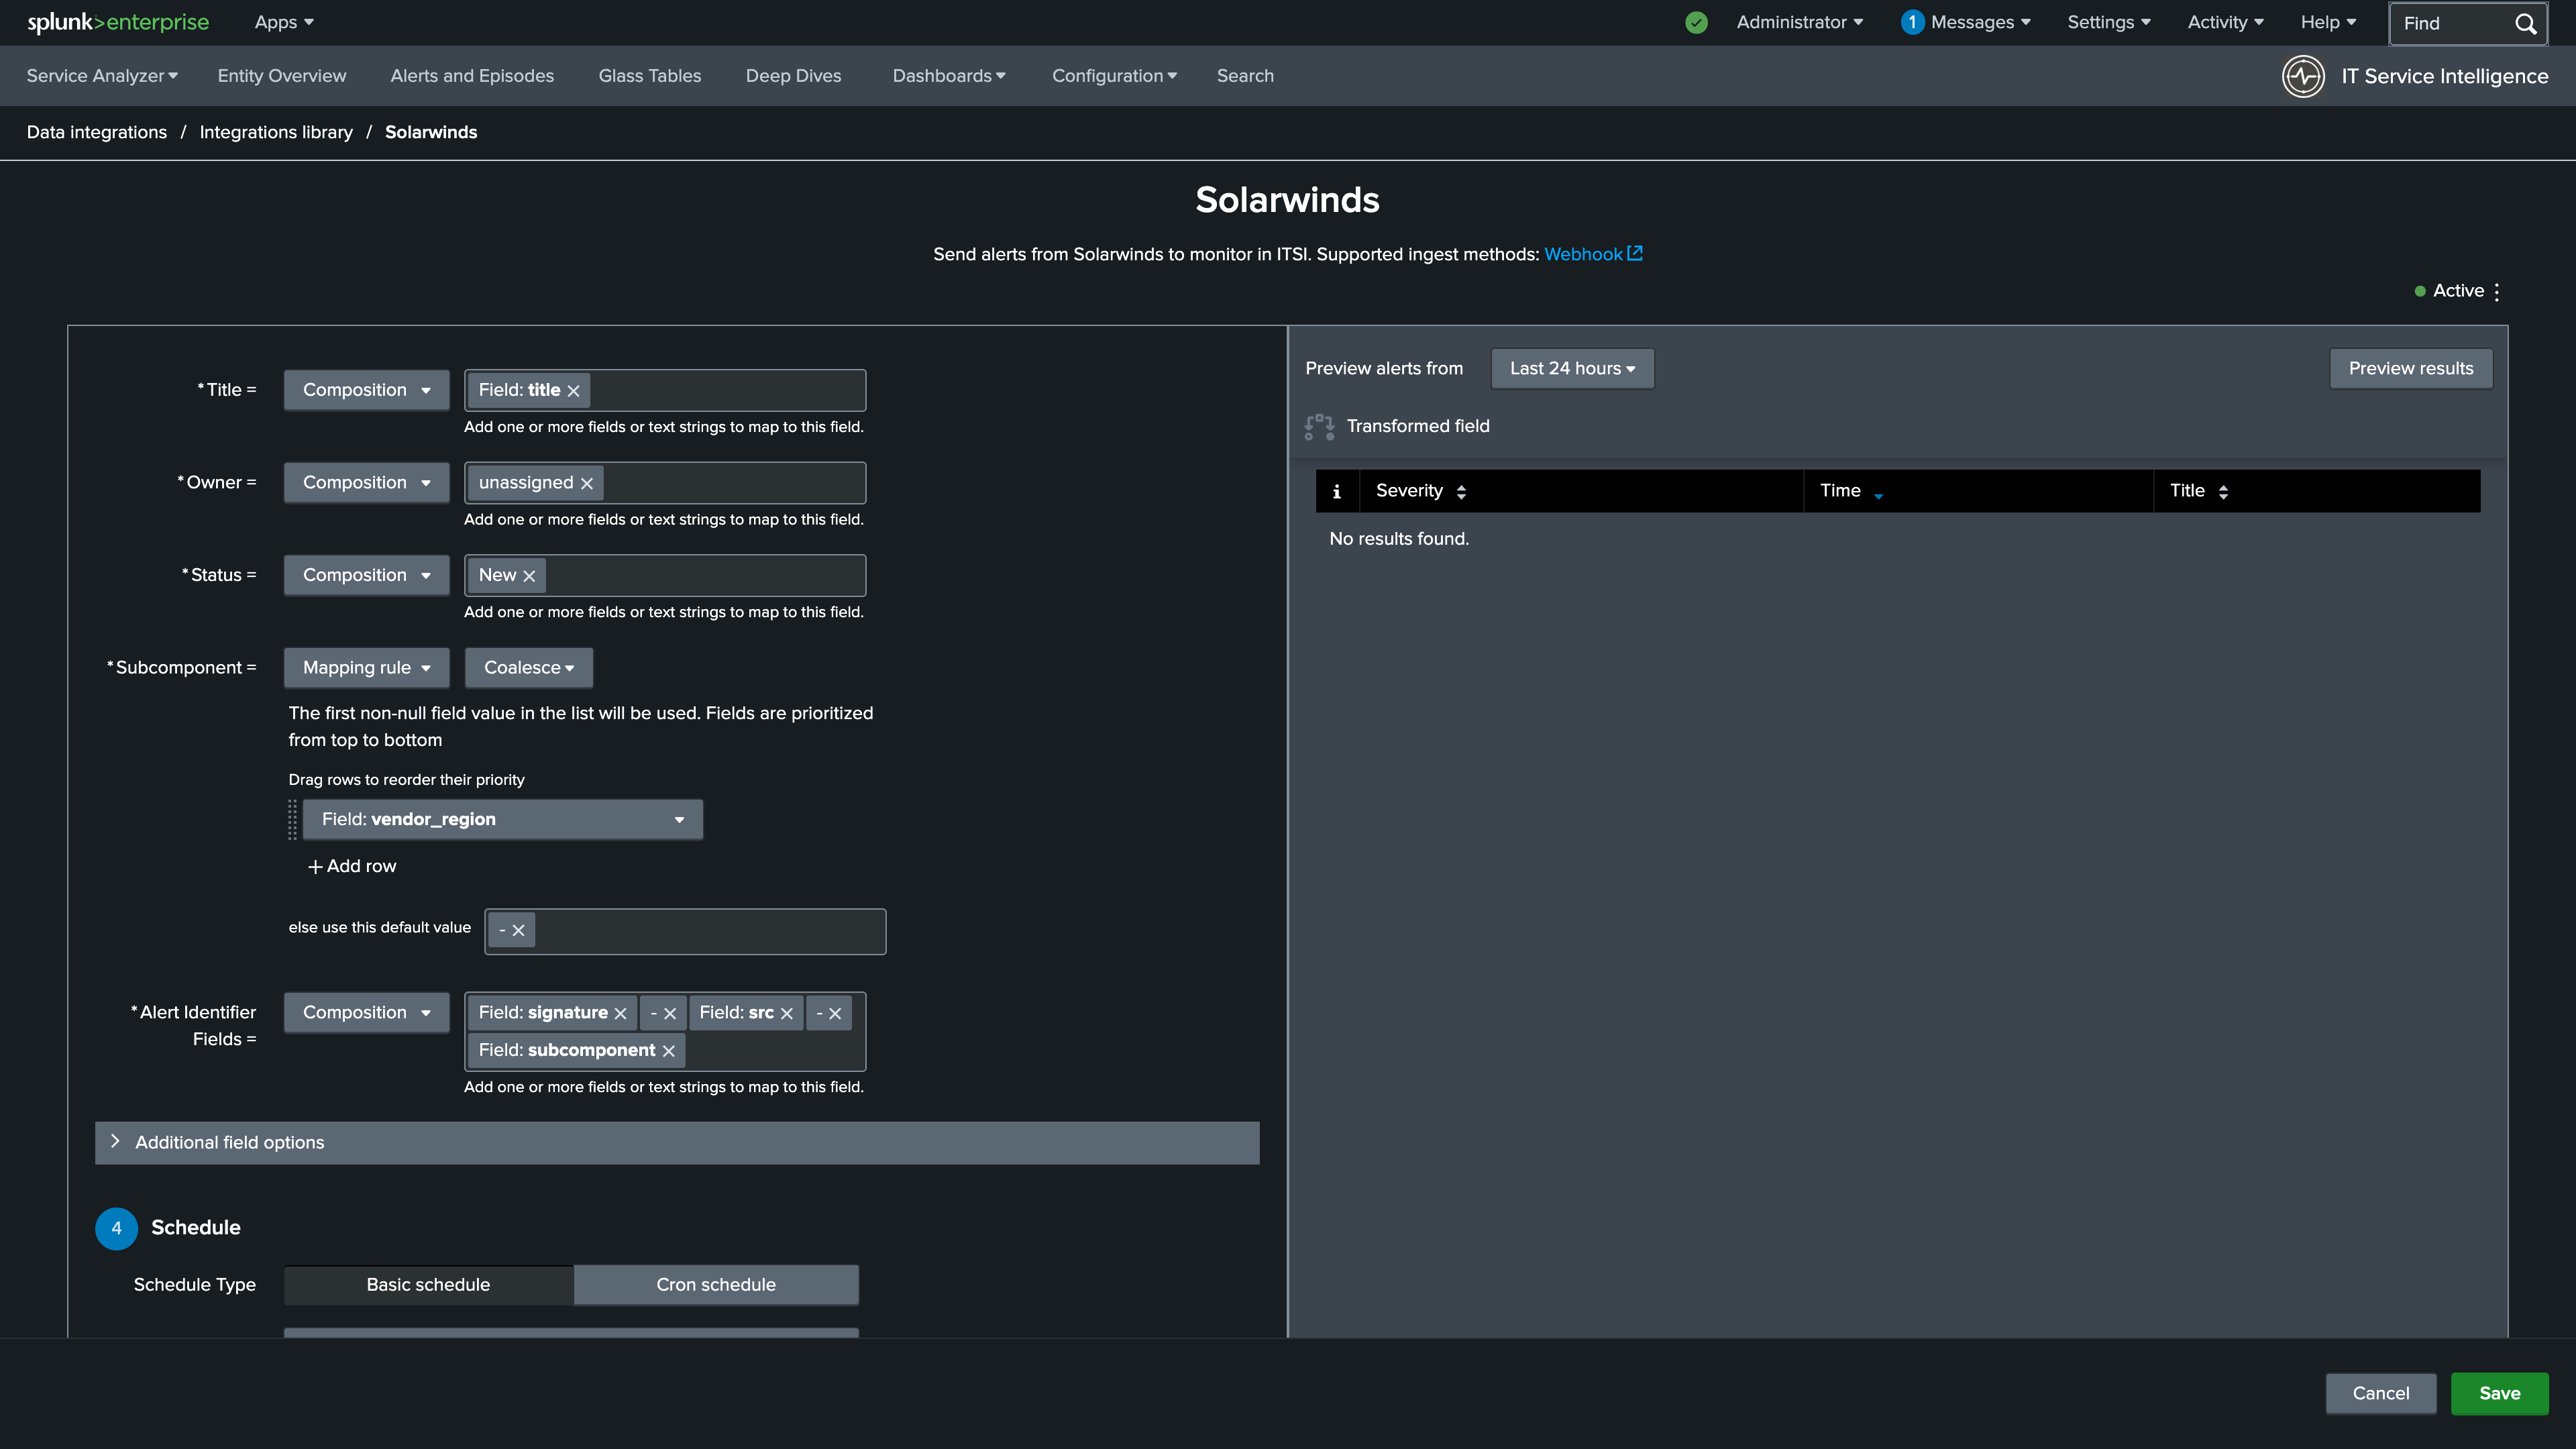The height and width of the screenshot is (1449, 2576).
Task: Open Alerts and Episodes page
Action: tap(472, 76)
